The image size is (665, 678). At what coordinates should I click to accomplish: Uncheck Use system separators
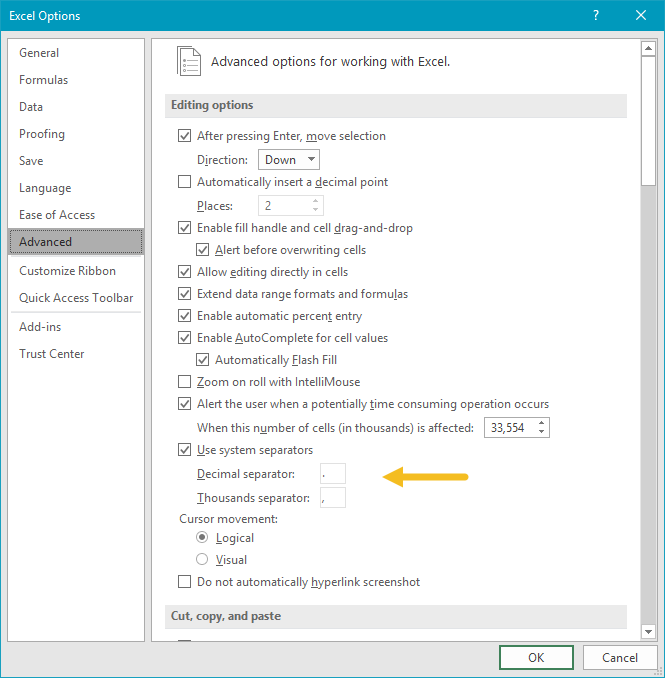185,450
